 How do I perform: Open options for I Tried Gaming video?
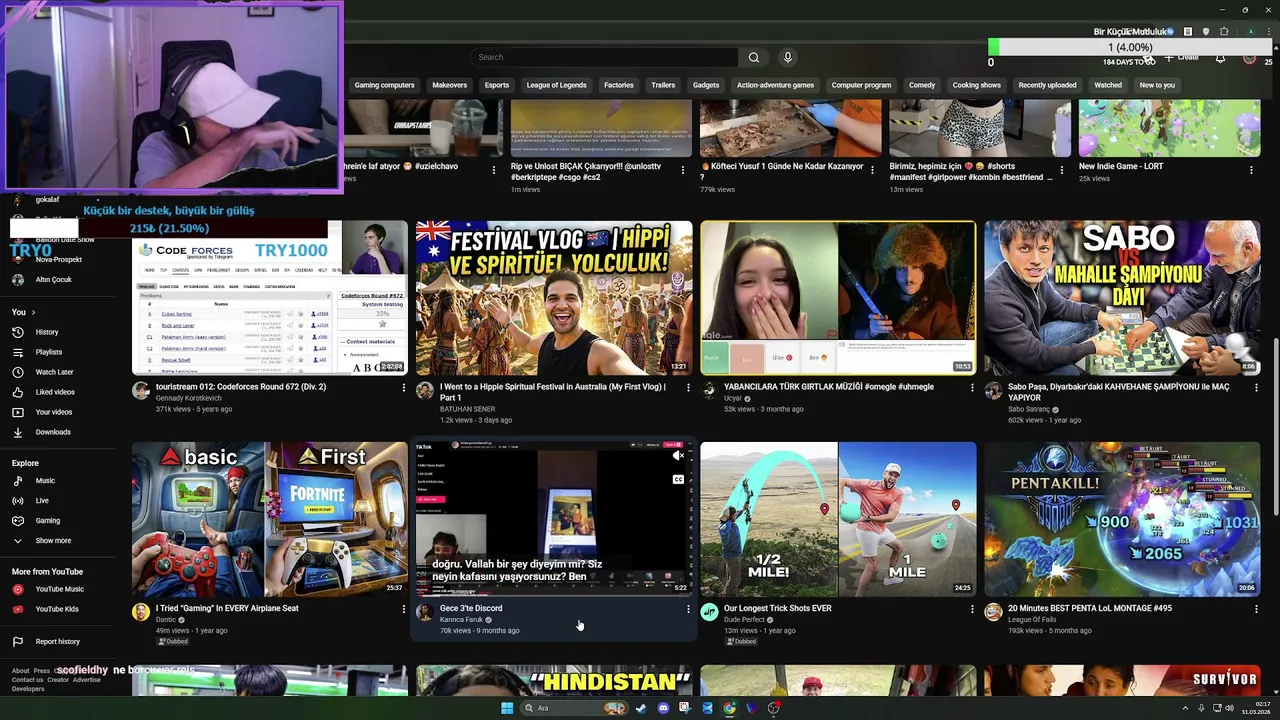(404, 609)
